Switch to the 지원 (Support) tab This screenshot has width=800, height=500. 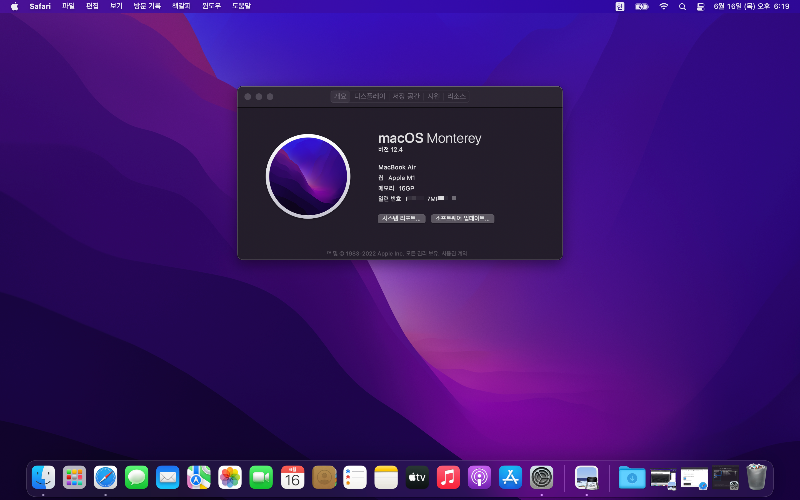[x=433, y=96]
